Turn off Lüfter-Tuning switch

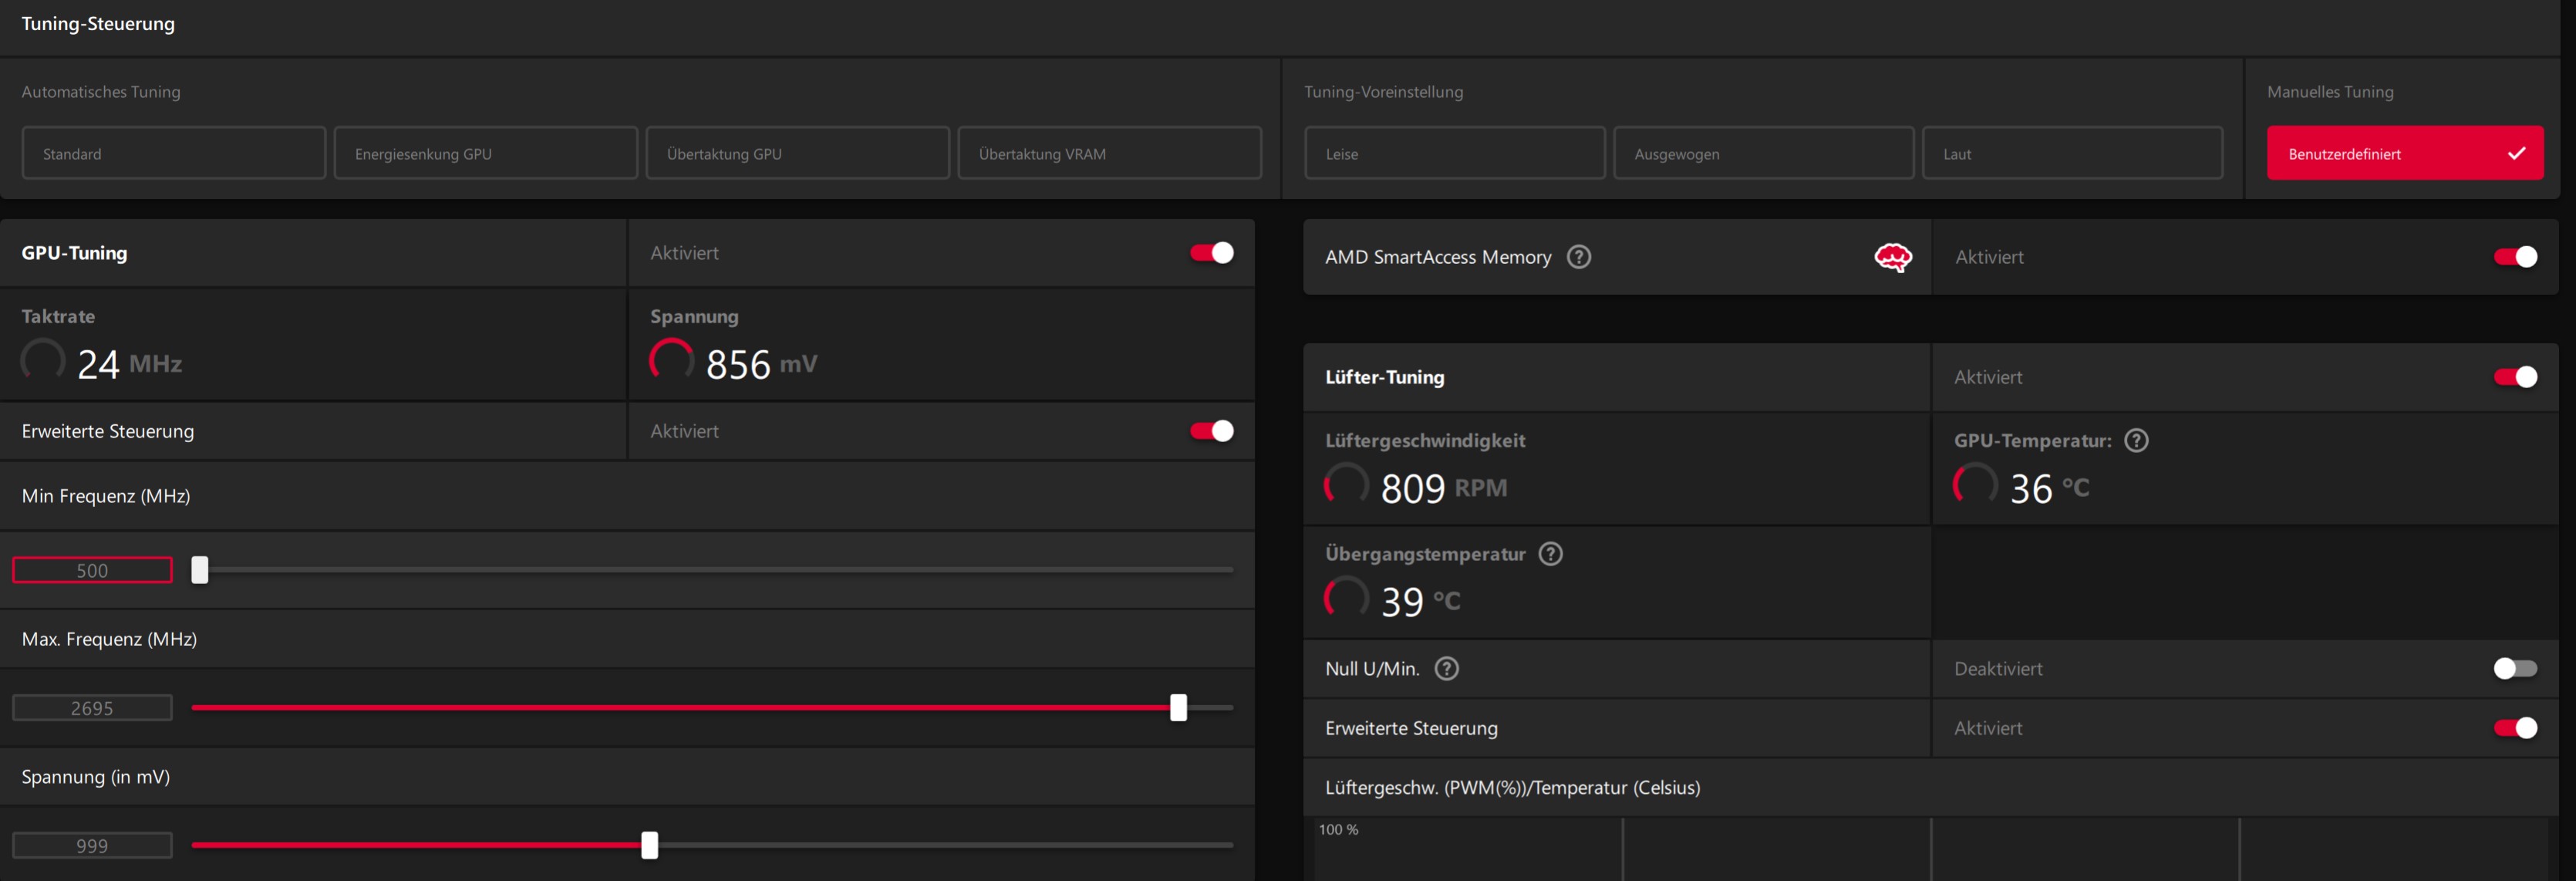[x=2514, y=377]
